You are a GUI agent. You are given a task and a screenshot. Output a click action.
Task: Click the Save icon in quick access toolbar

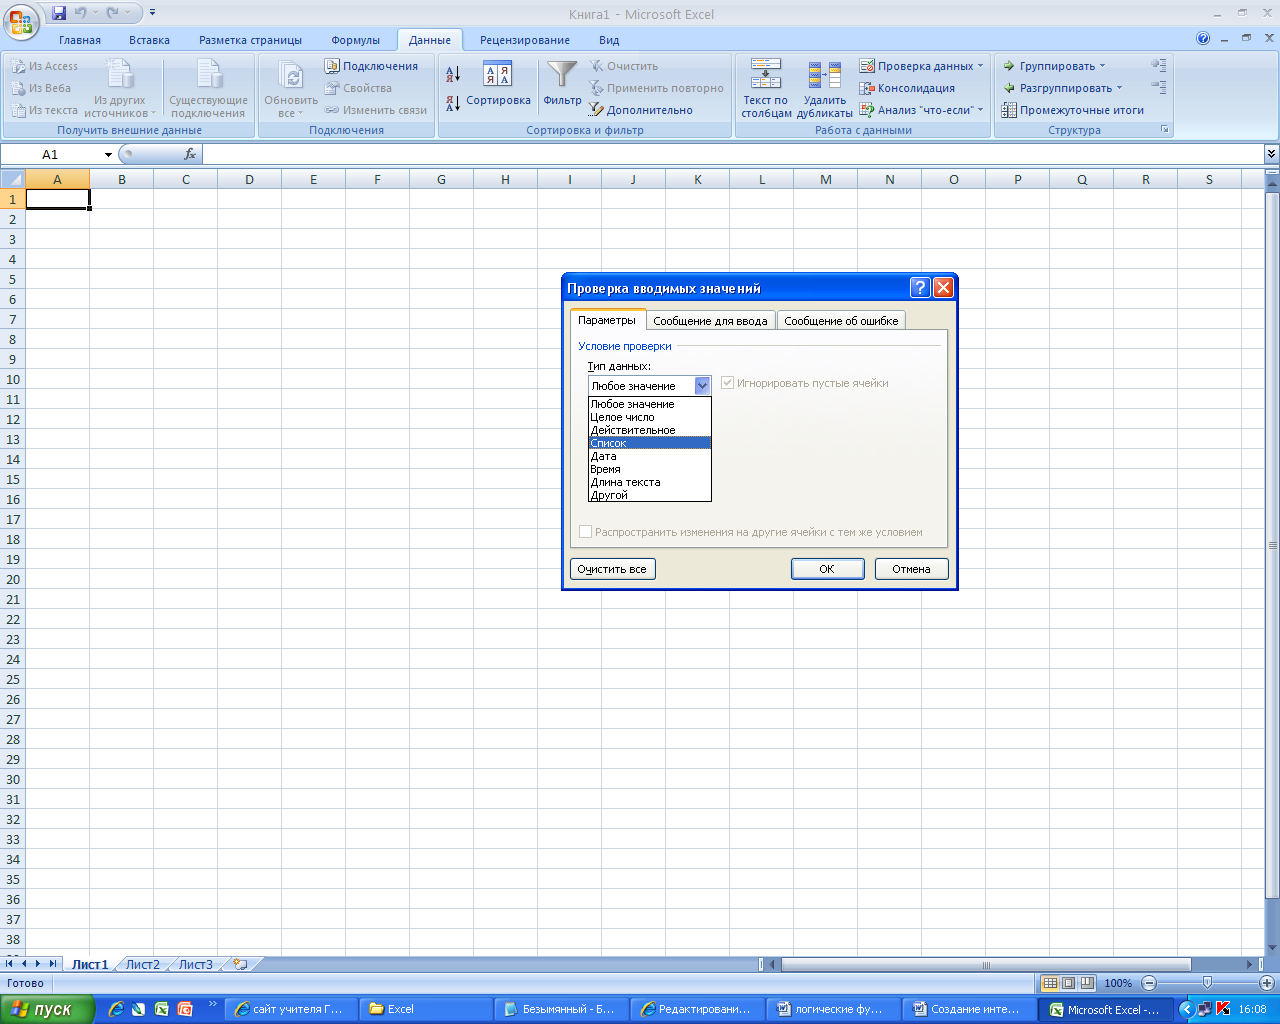59,13
